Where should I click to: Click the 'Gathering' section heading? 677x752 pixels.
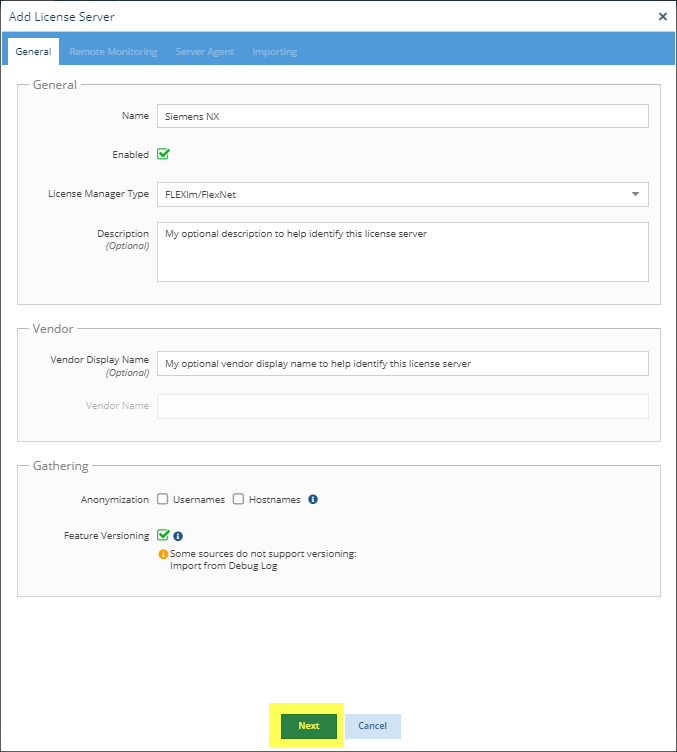pos(60,466)
